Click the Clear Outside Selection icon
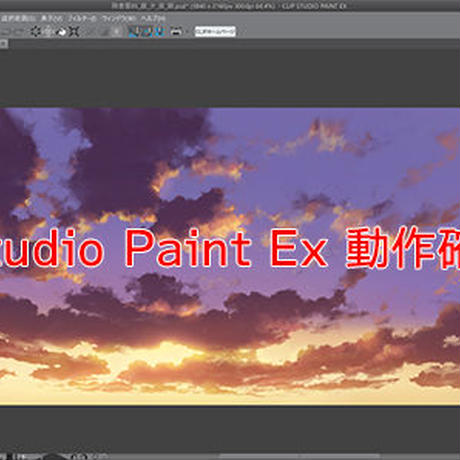460x460 pixels. 48,32
